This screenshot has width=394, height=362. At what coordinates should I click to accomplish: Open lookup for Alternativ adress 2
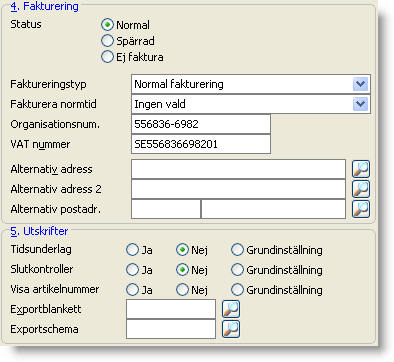coord(361,189)
